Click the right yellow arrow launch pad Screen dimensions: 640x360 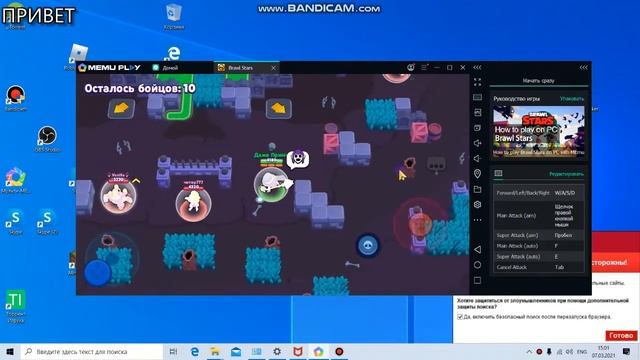tap(279, 109)
